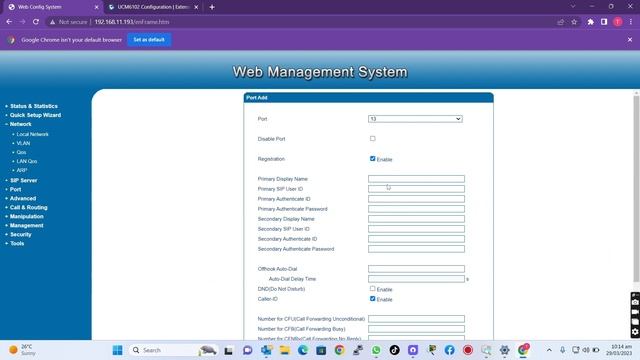Open Qos settings page
This screenshot has height=360, width=640.
tap(21, 152)
